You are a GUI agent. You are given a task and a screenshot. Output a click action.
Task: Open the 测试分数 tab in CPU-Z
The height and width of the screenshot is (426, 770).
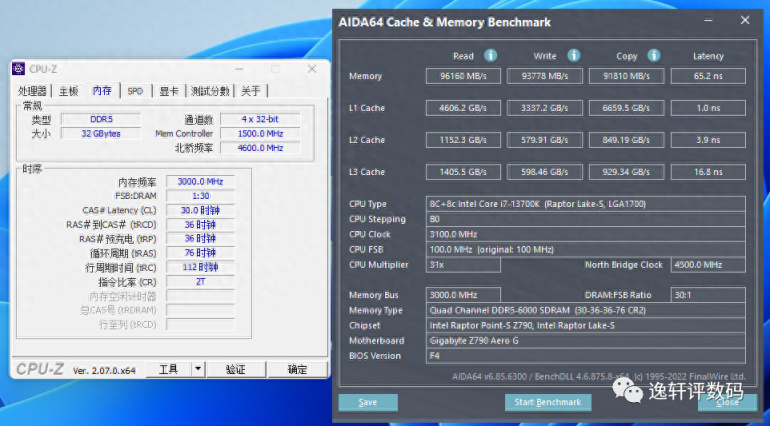(210, 91)
